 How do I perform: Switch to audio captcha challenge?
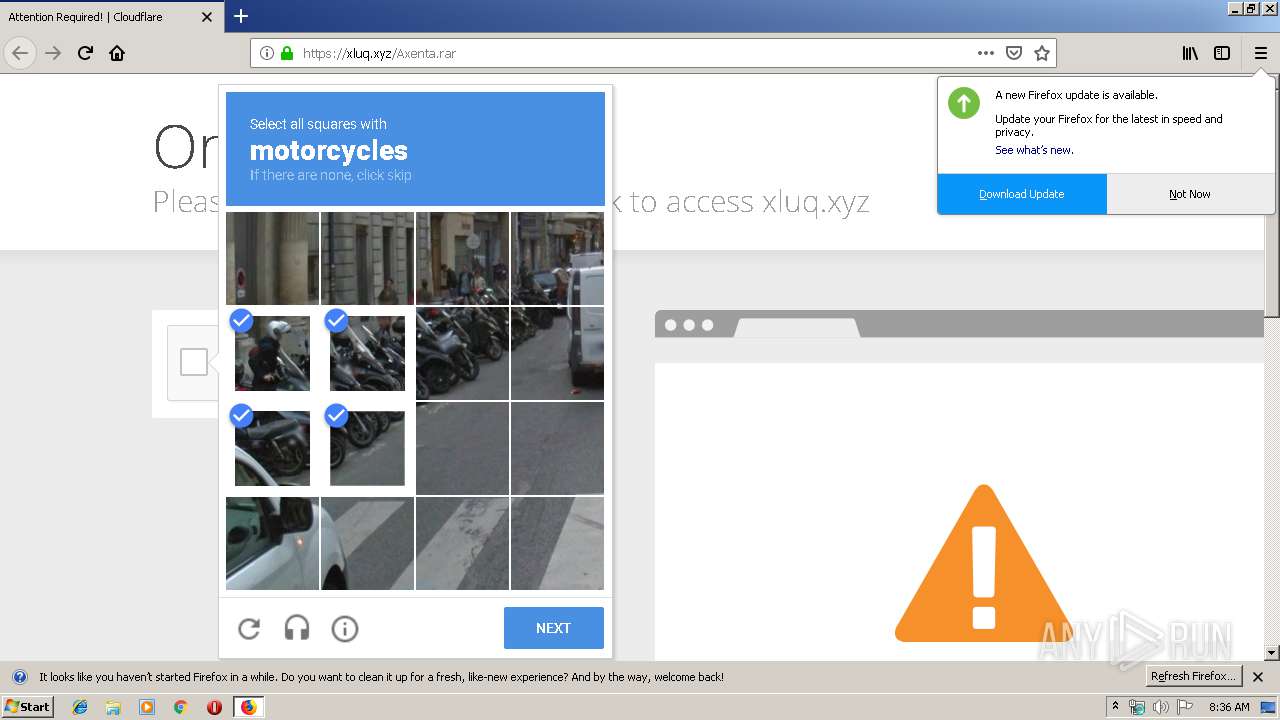point(297,628)
